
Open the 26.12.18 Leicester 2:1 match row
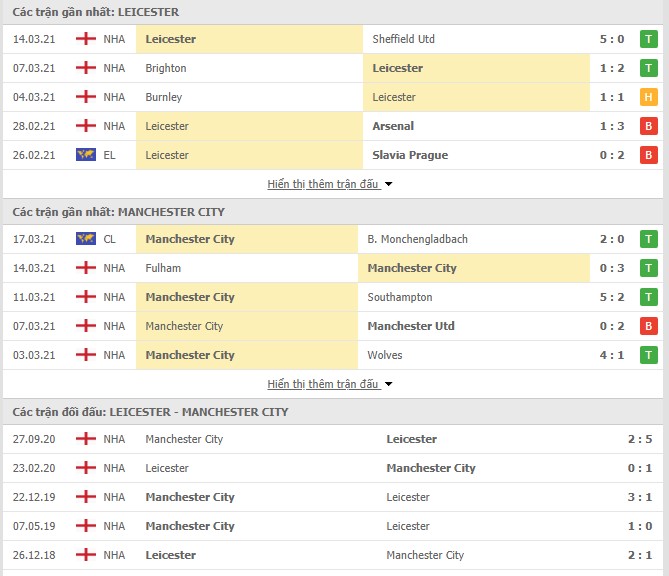pos(333,555)
